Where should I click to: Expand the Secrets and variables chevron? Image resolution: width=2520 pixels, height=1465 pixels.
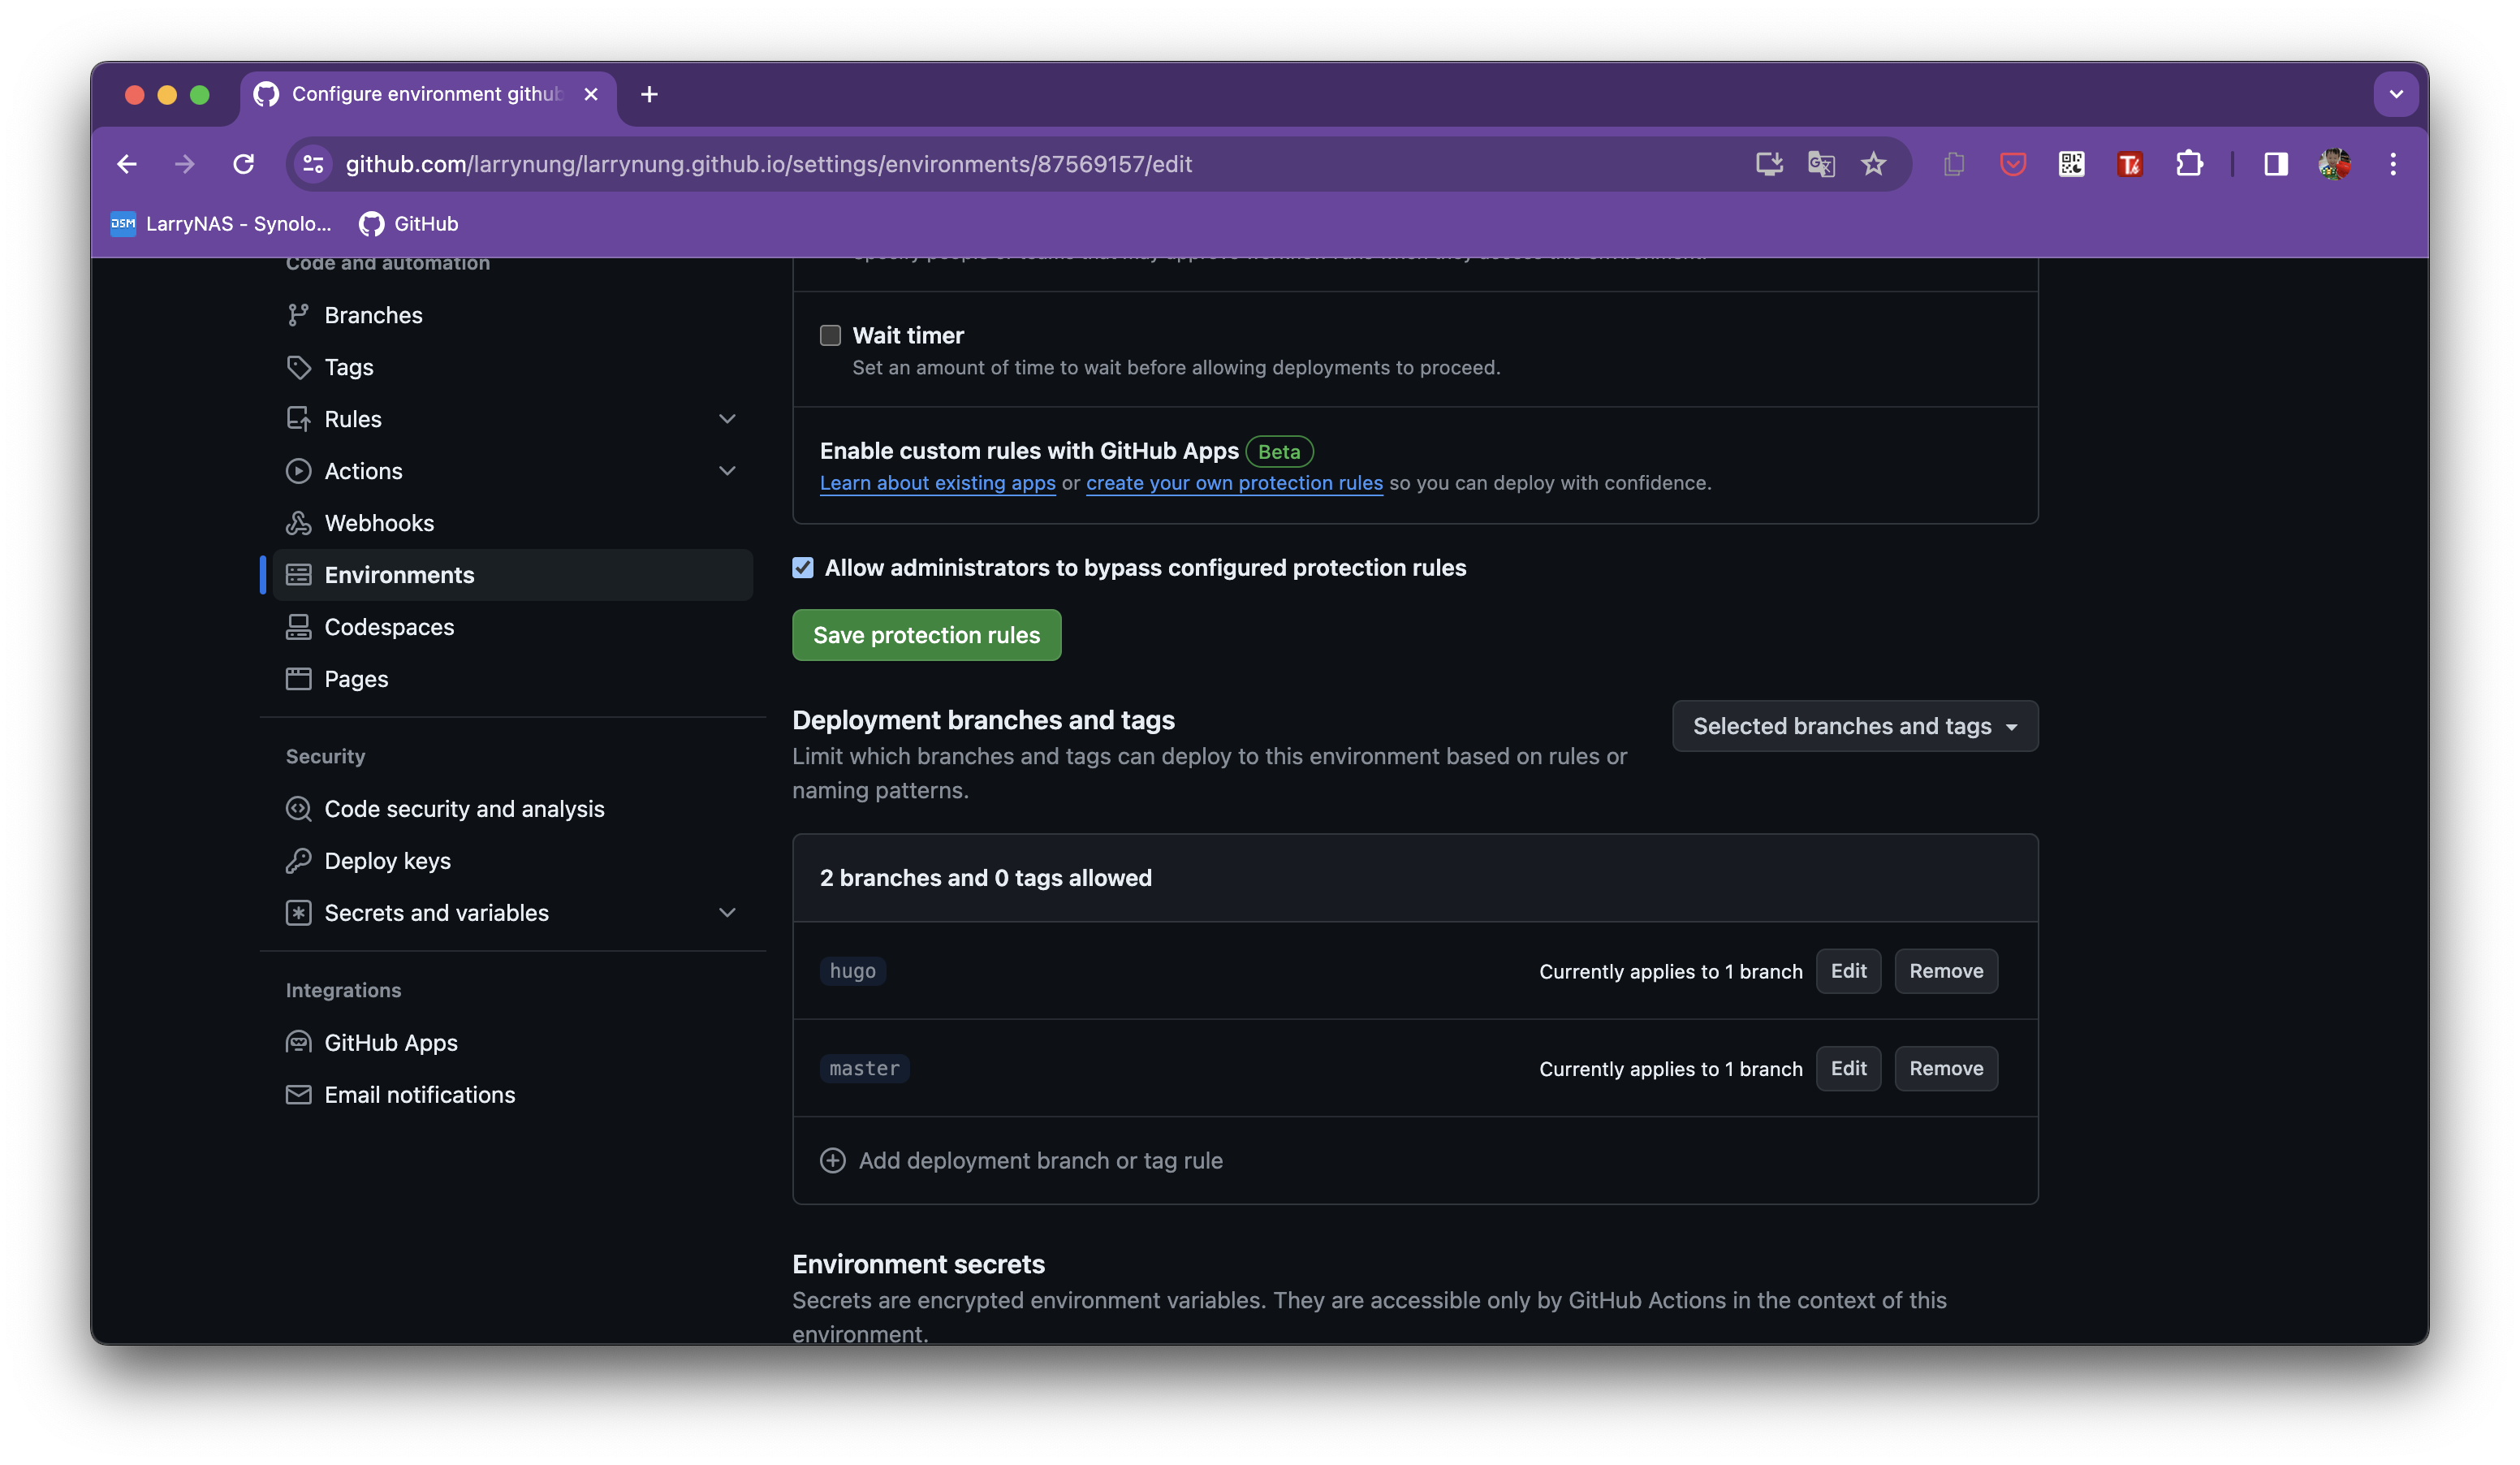click(727, 913)
